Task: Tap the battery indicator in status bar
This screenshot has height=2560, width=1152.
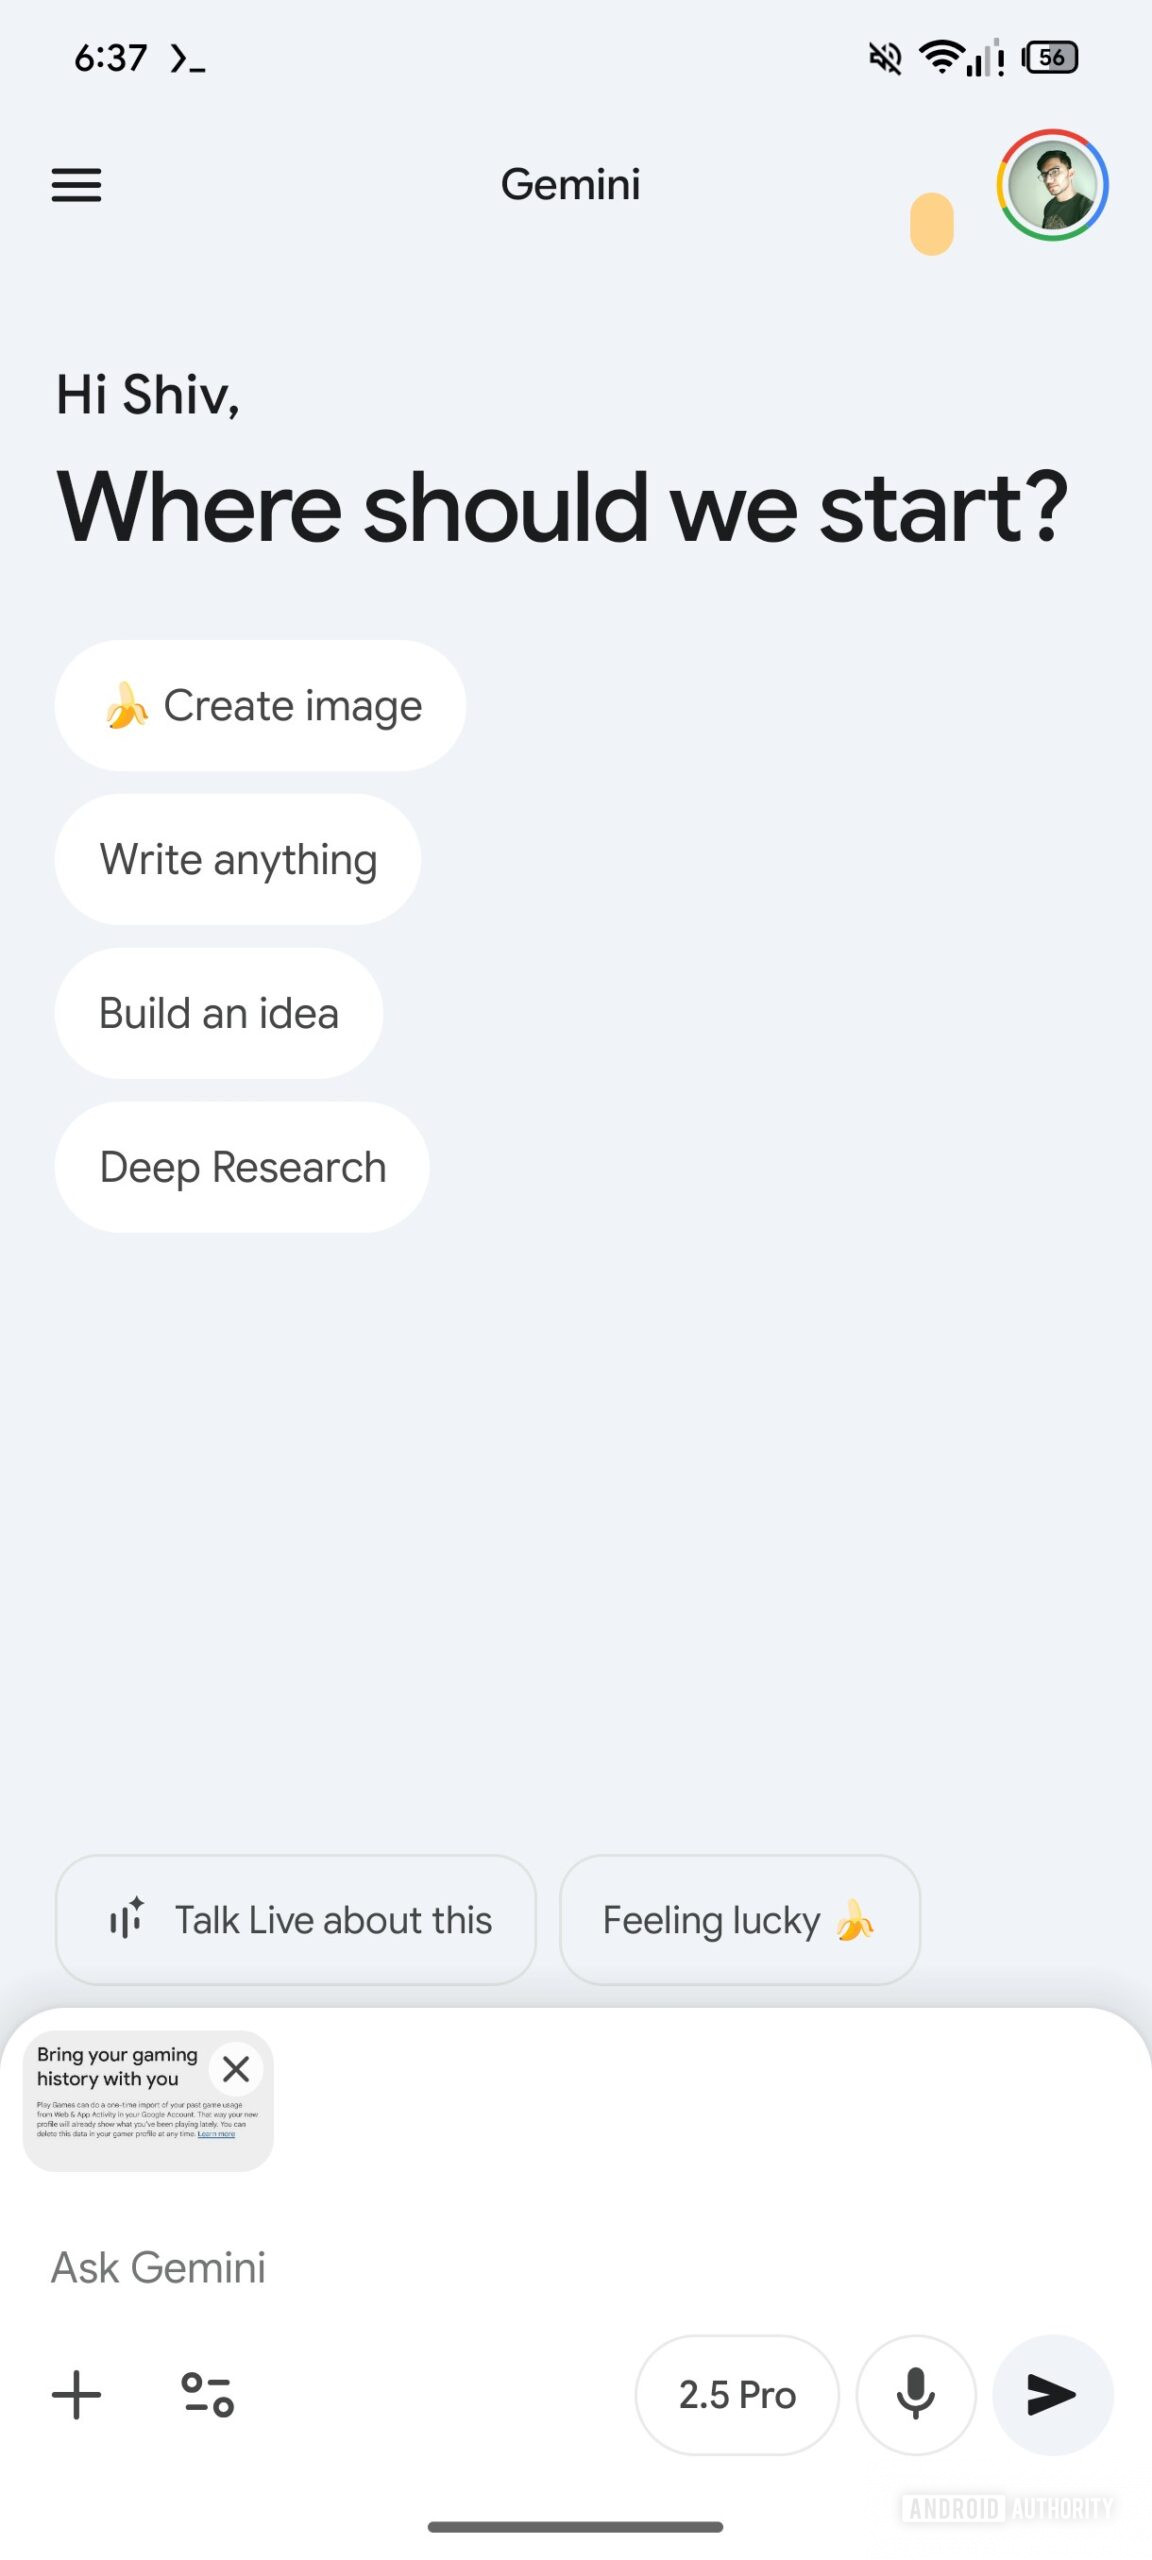Action: 1050,58
